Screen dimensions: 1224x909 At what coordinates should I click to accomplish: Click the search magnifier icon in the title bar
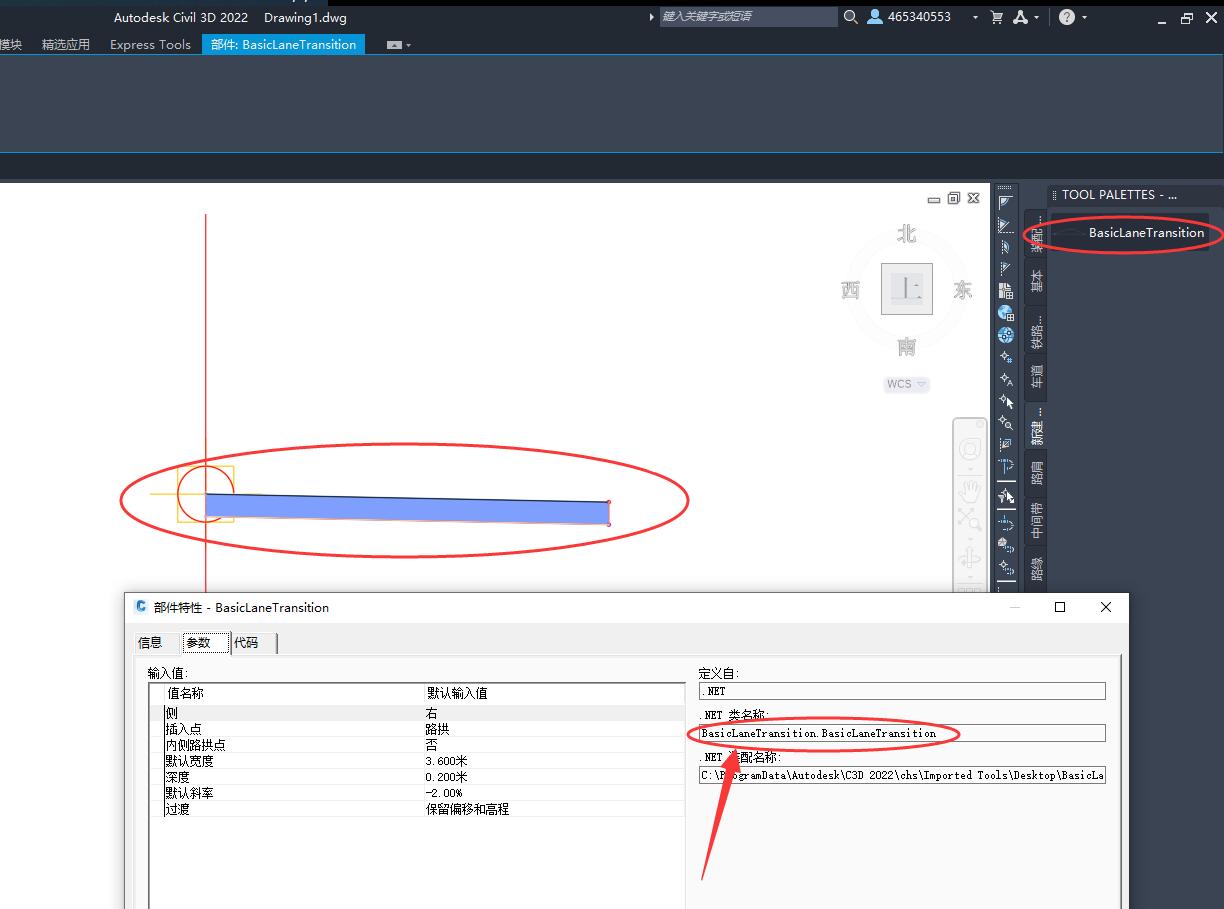(x=850, y=17)
